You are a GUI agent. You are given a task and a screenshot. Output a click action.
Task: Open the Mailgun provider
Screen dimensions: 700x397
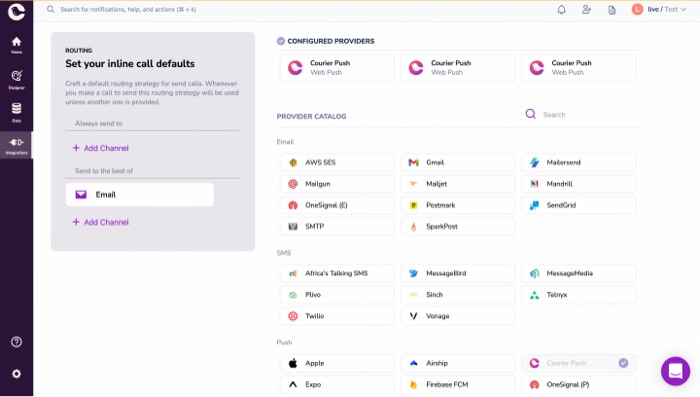(337, 184)
